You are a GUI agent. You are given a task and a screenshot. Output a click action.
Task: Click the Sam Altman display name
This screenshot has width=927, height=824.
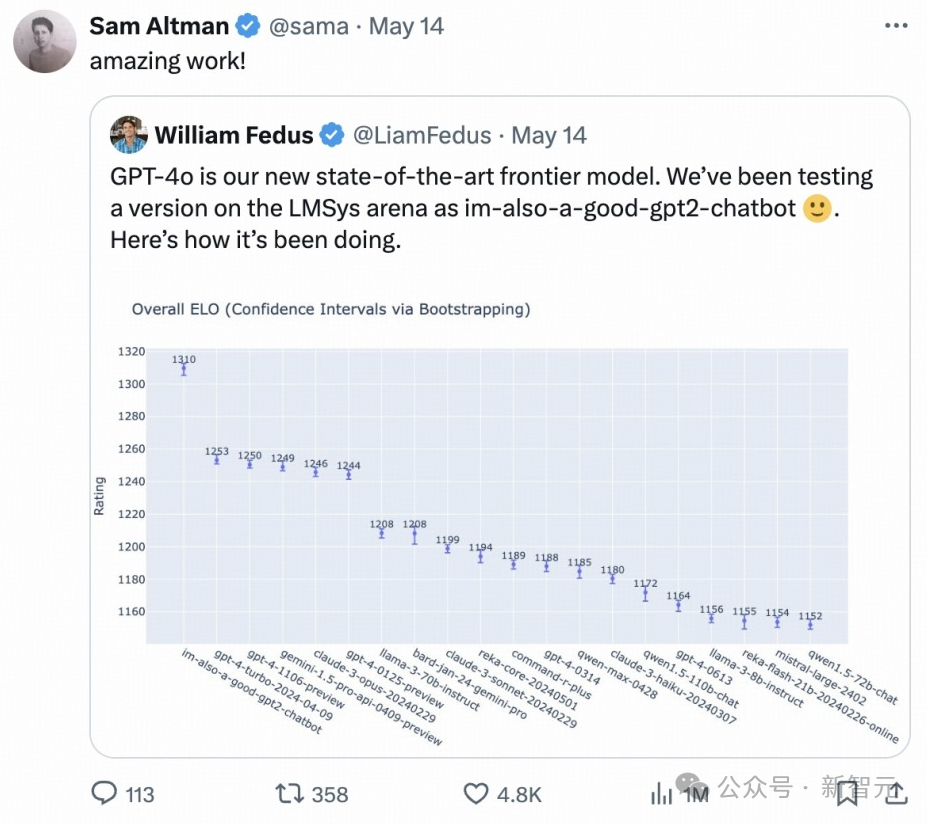click(x=160, y=26)
